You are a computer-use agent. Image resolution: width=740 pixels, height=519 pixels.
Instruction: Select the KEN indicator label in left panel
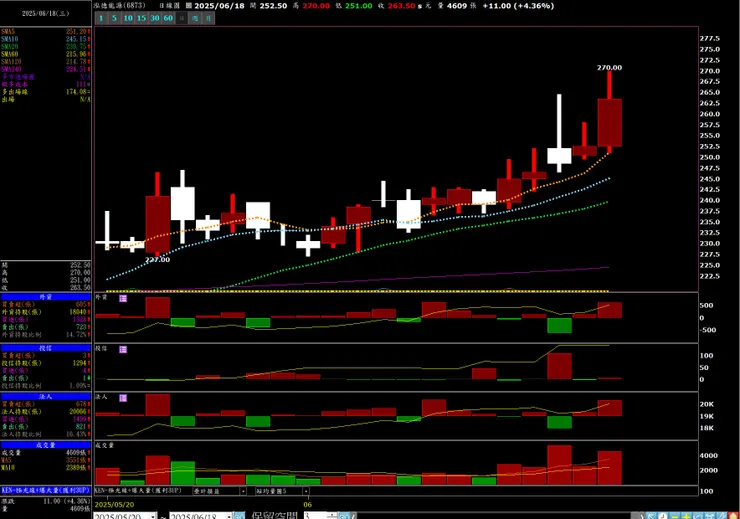(46, 491)
